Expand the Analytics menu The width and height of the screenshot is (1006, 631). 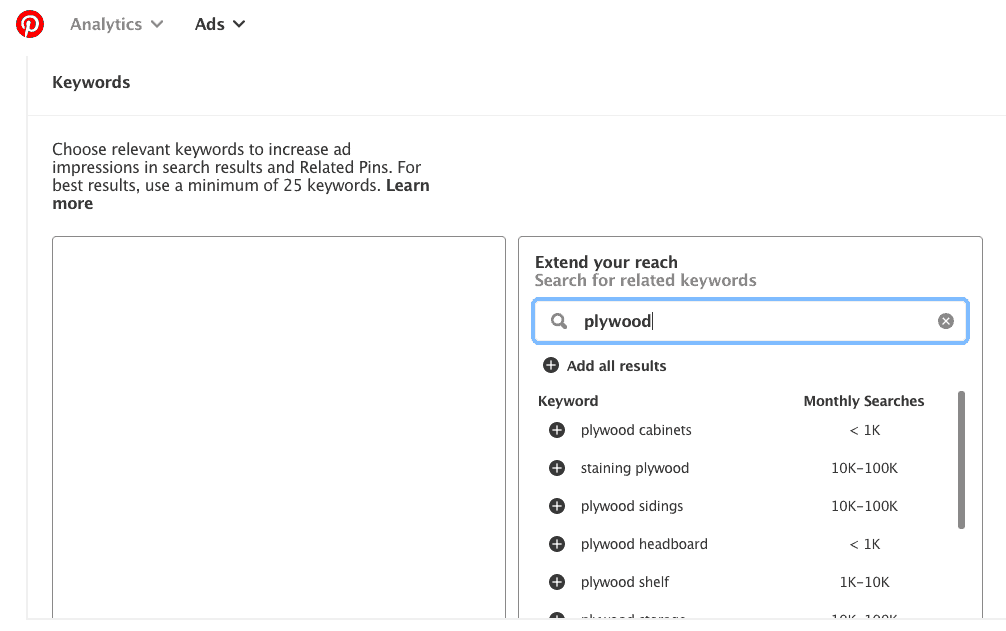pyautogui.click(x=116, y=24)
